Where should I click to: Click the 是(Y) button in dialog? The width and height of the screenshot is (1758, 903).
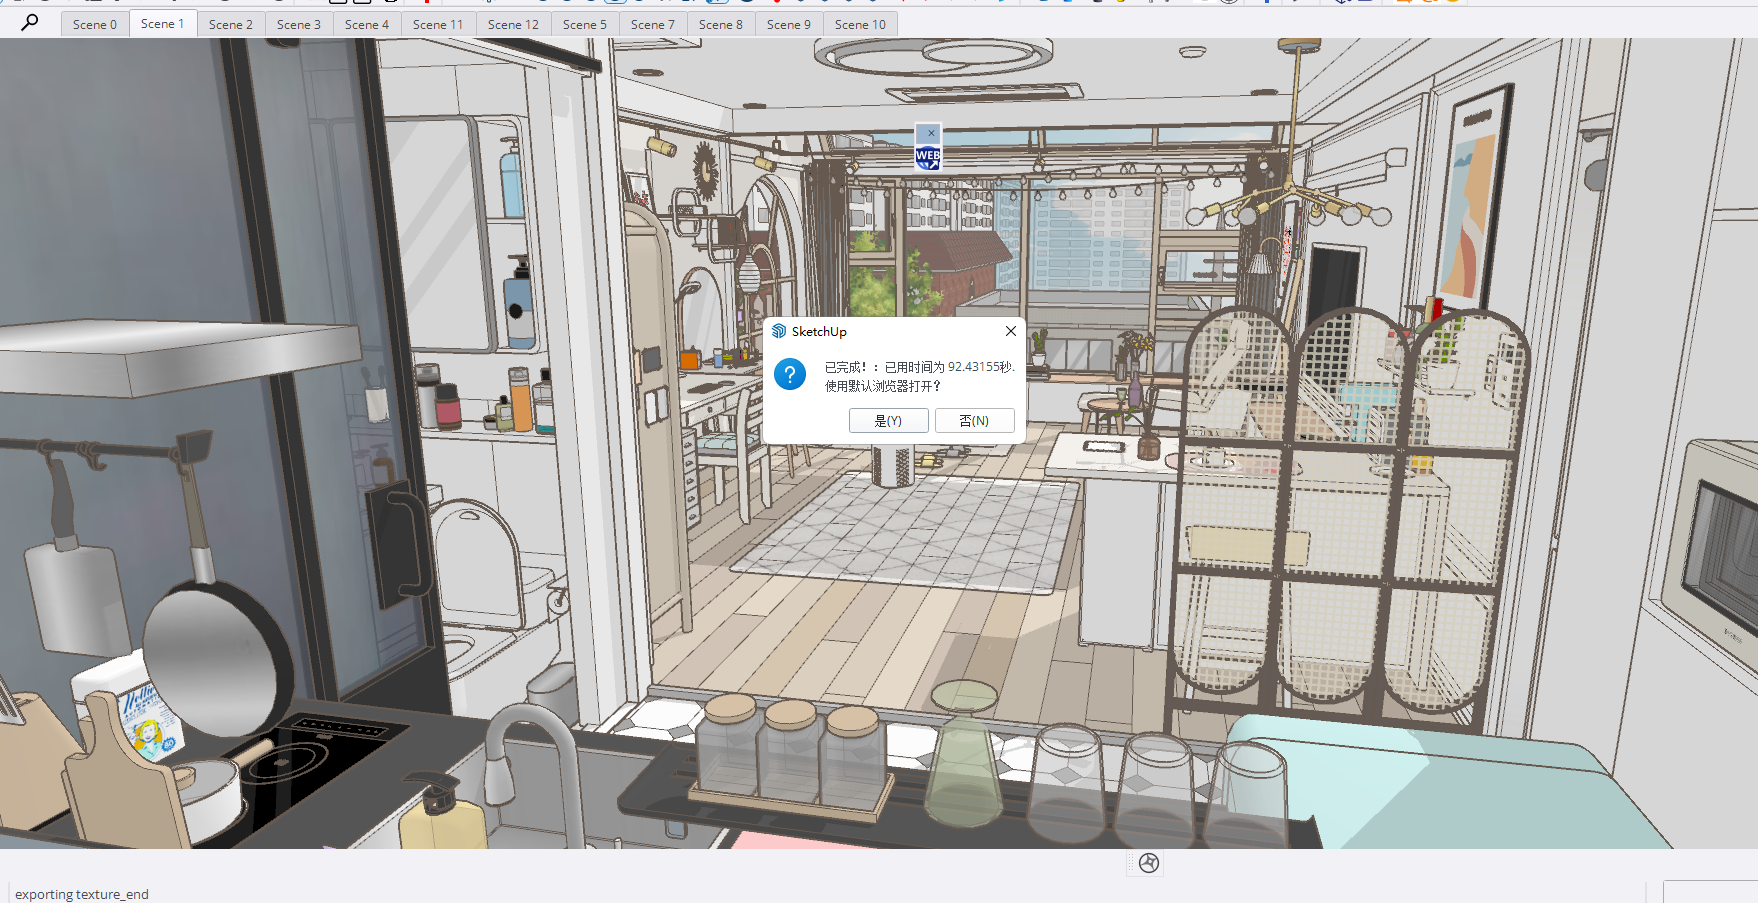click(x=888, y=421)
